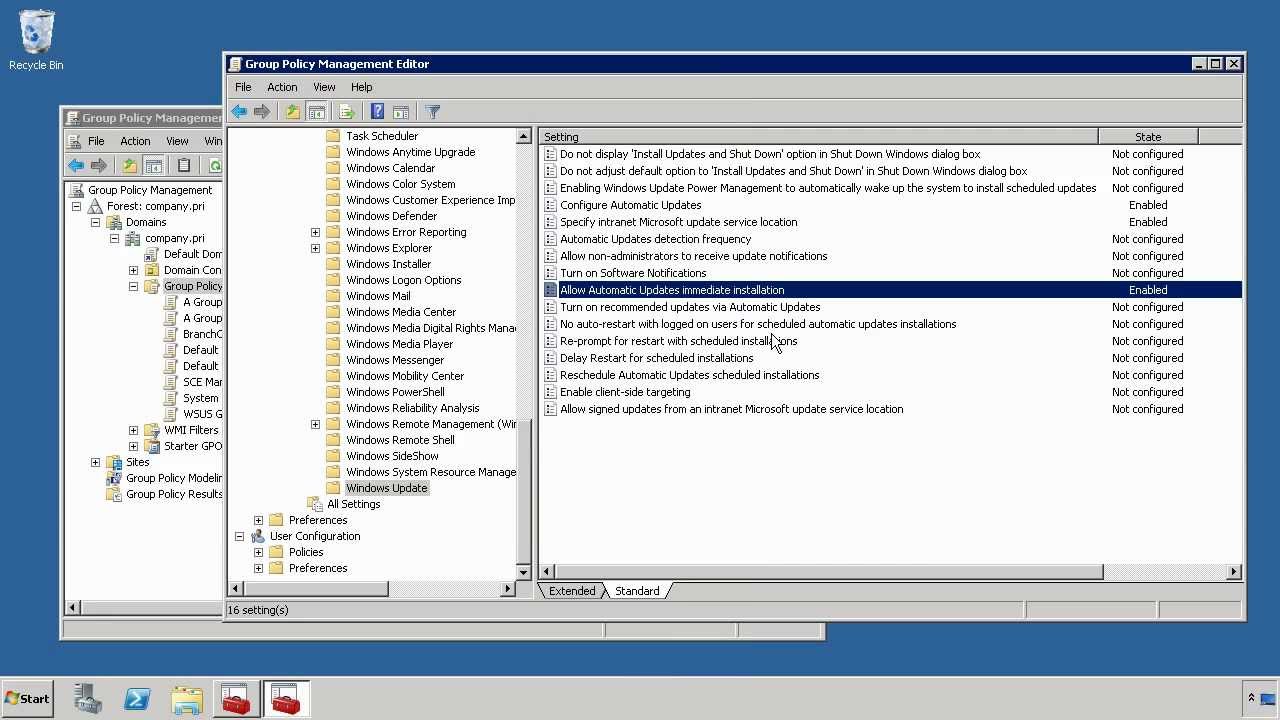Click the folder icon beside Windows Defender
The height and width of the screenshot is (720, 1280).
click(333, 216)
